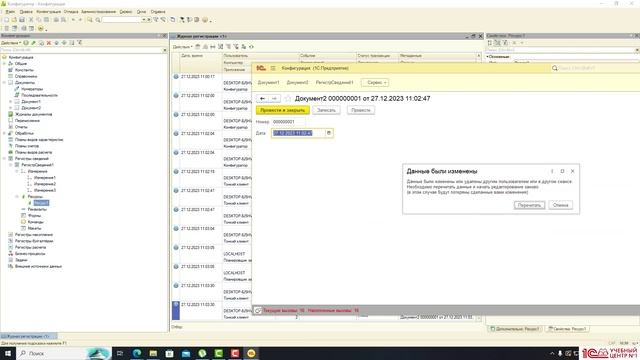Click the magnifier search icon in the Enterprise header

coord(555,68)
